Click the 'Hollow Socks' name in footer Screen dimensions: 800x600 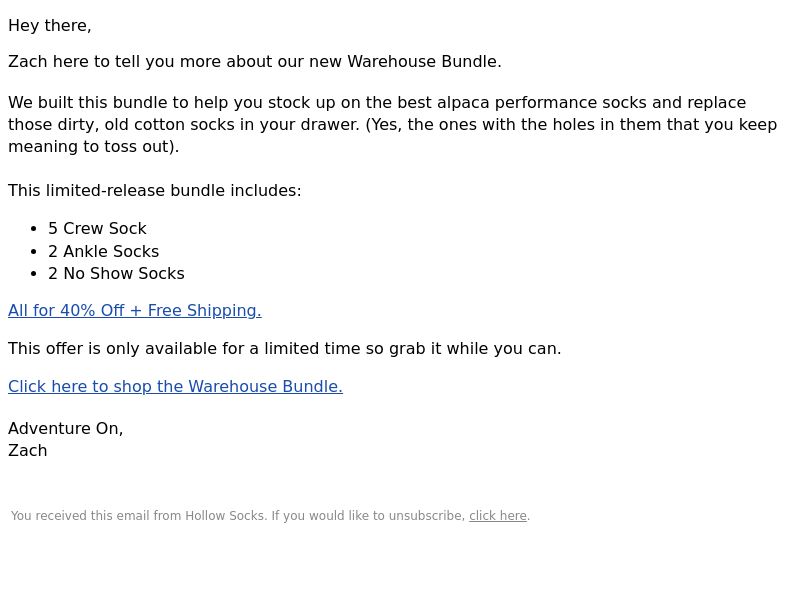pos(226,516)
